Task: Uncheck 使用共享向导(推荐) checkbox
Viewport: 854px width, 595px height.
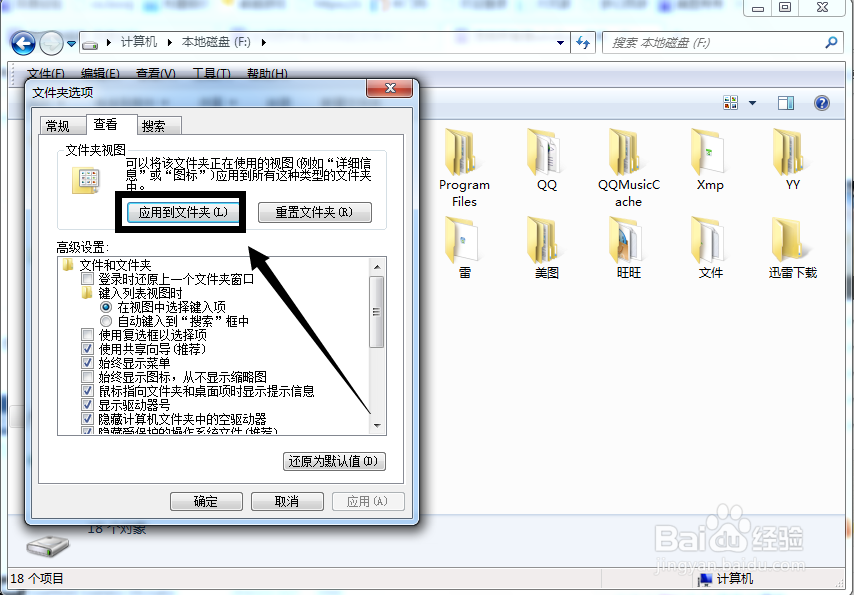Action: (x=87, y=349)
